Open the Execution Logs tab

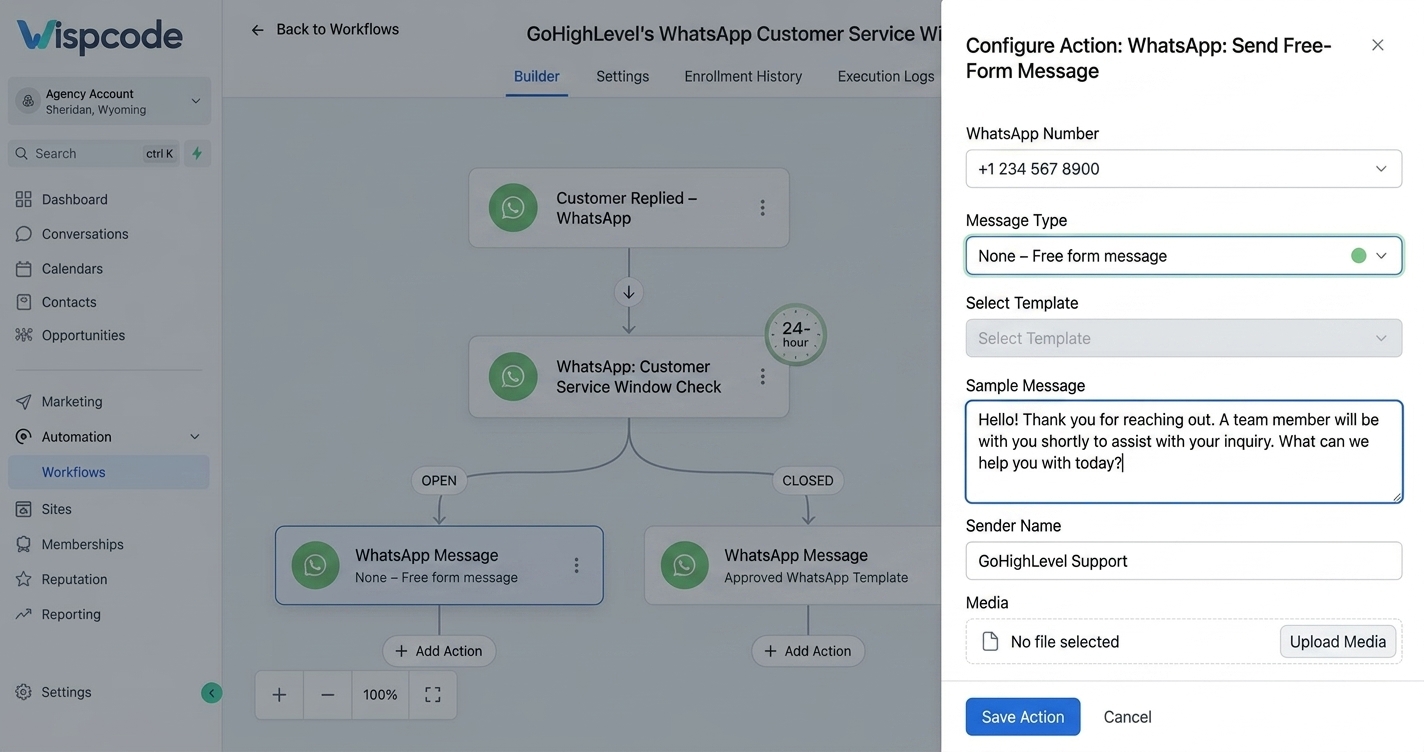[x=886, y=76]
